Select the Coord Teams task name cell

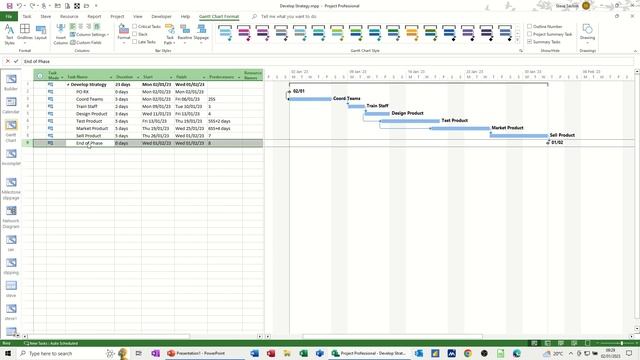pyautogui.click(x=90, y=99)
